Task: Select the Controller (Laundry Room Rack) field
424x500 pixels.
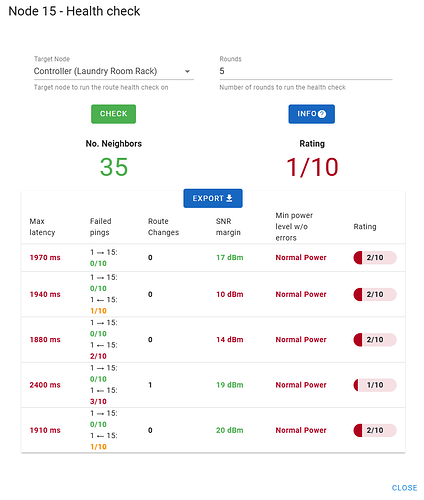Action: [114, 71]
